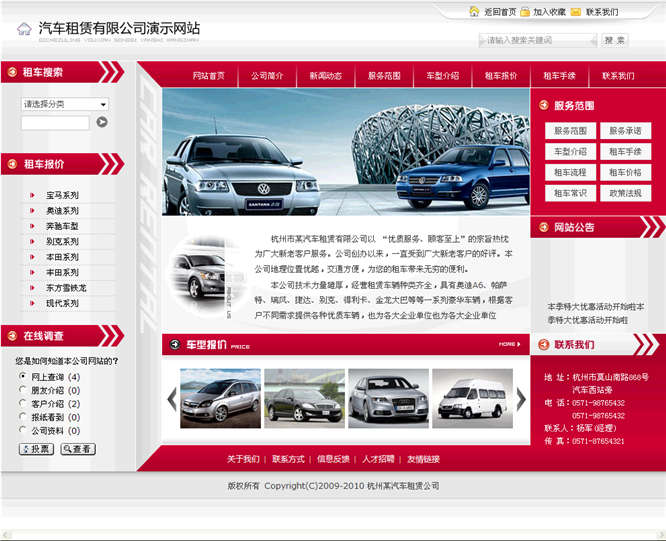666x541 pixels.
Task: Click the right carousel arrow in 车型报价
Action: click(520, 399)
